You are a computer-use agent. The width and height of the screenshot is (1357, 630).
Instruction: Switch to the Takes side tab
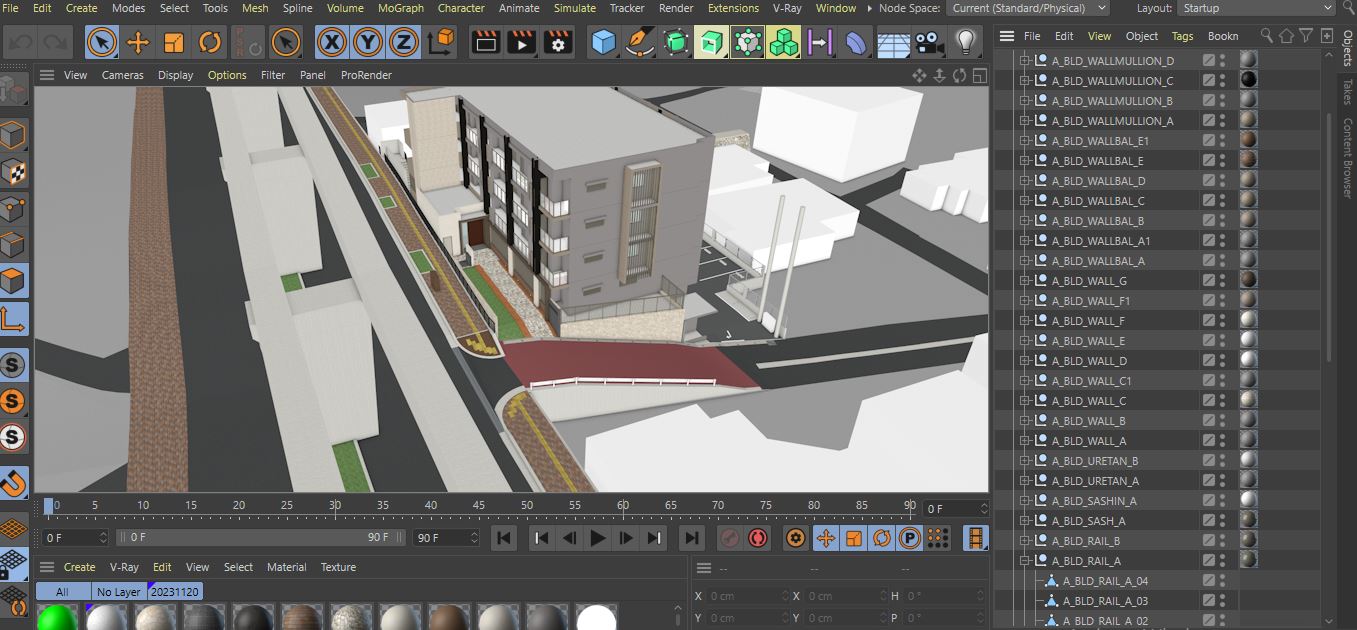tap(1347, 92)
